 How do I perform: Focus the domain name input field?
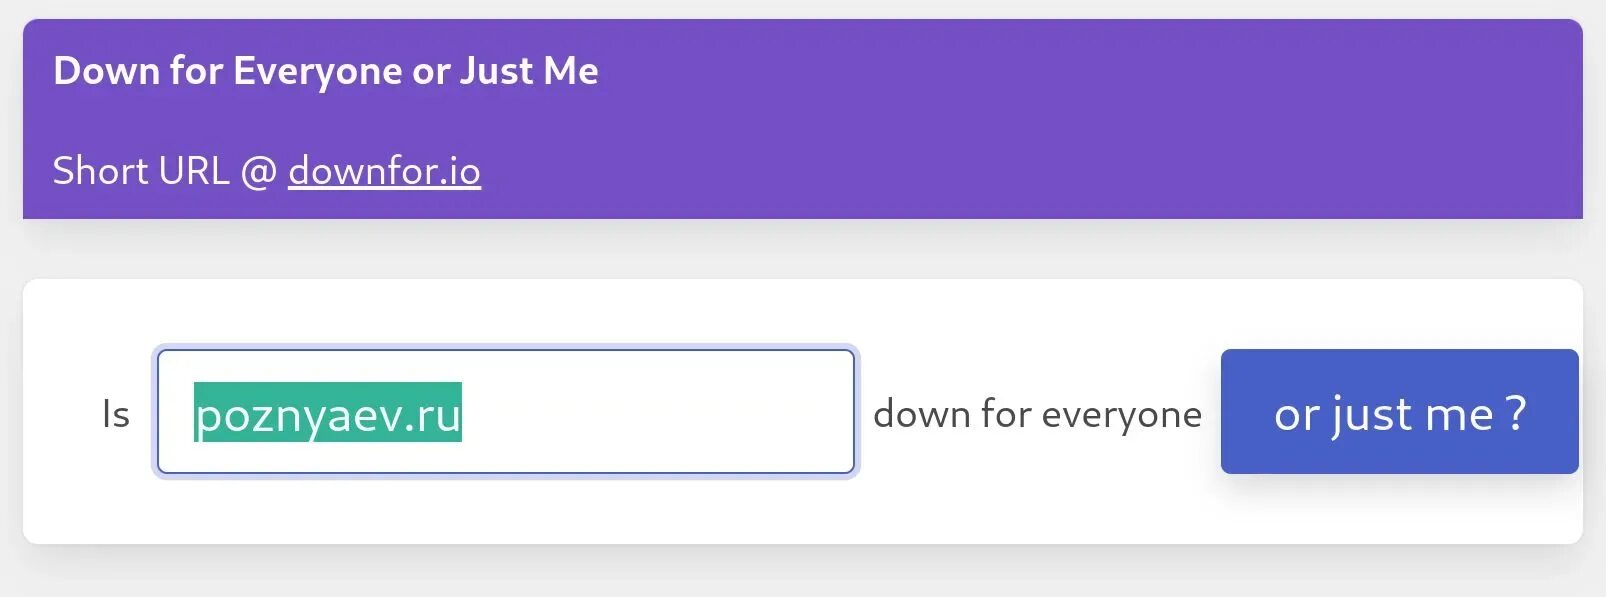tap(505, 411)
